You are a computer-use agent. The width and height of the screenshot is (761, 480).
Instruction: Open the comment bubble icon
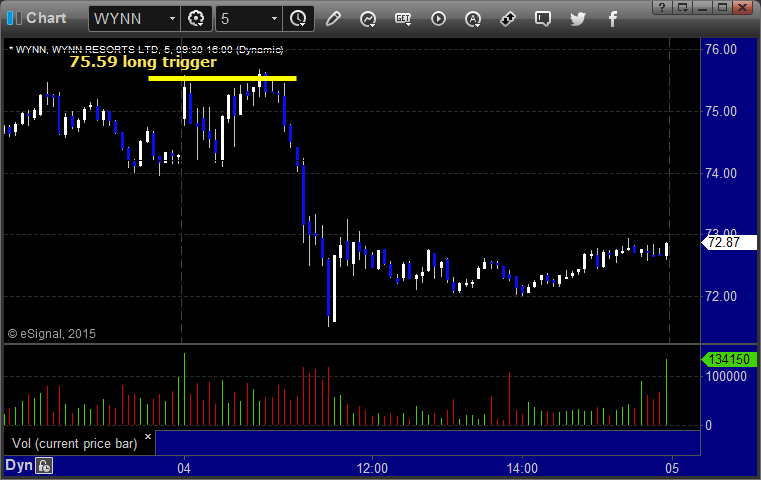(x=543, y=19)
